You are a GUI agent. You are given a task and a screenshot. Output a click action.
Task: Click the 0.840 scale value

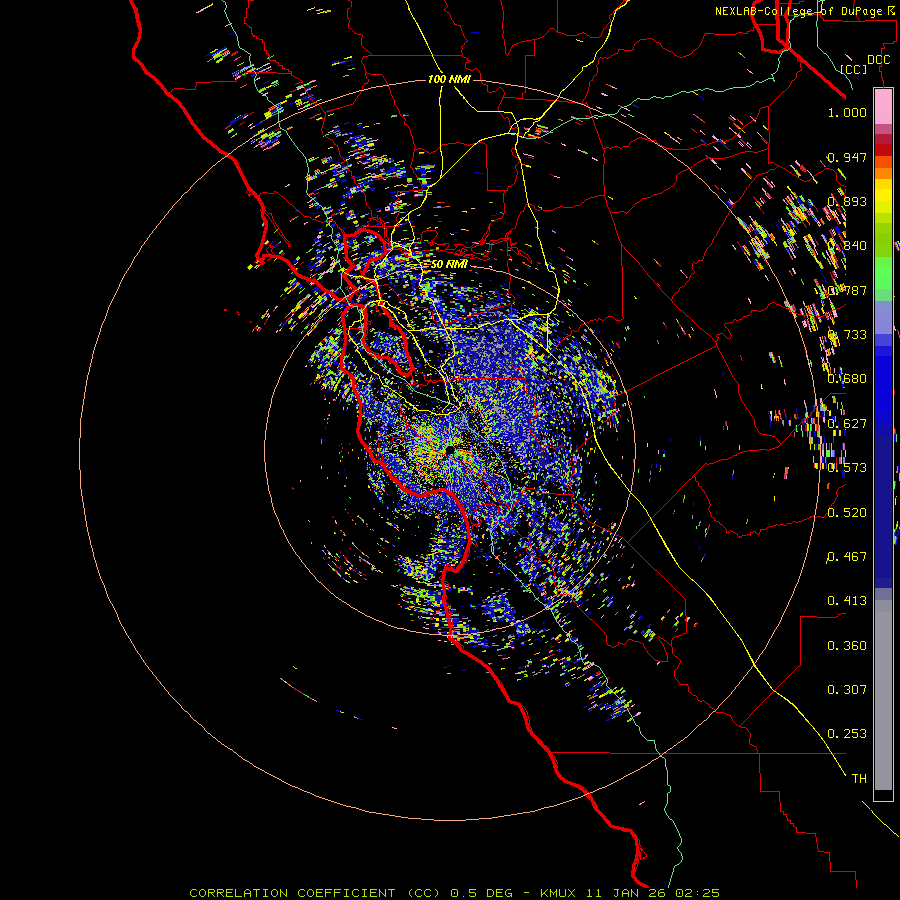(x=847, y=245)
